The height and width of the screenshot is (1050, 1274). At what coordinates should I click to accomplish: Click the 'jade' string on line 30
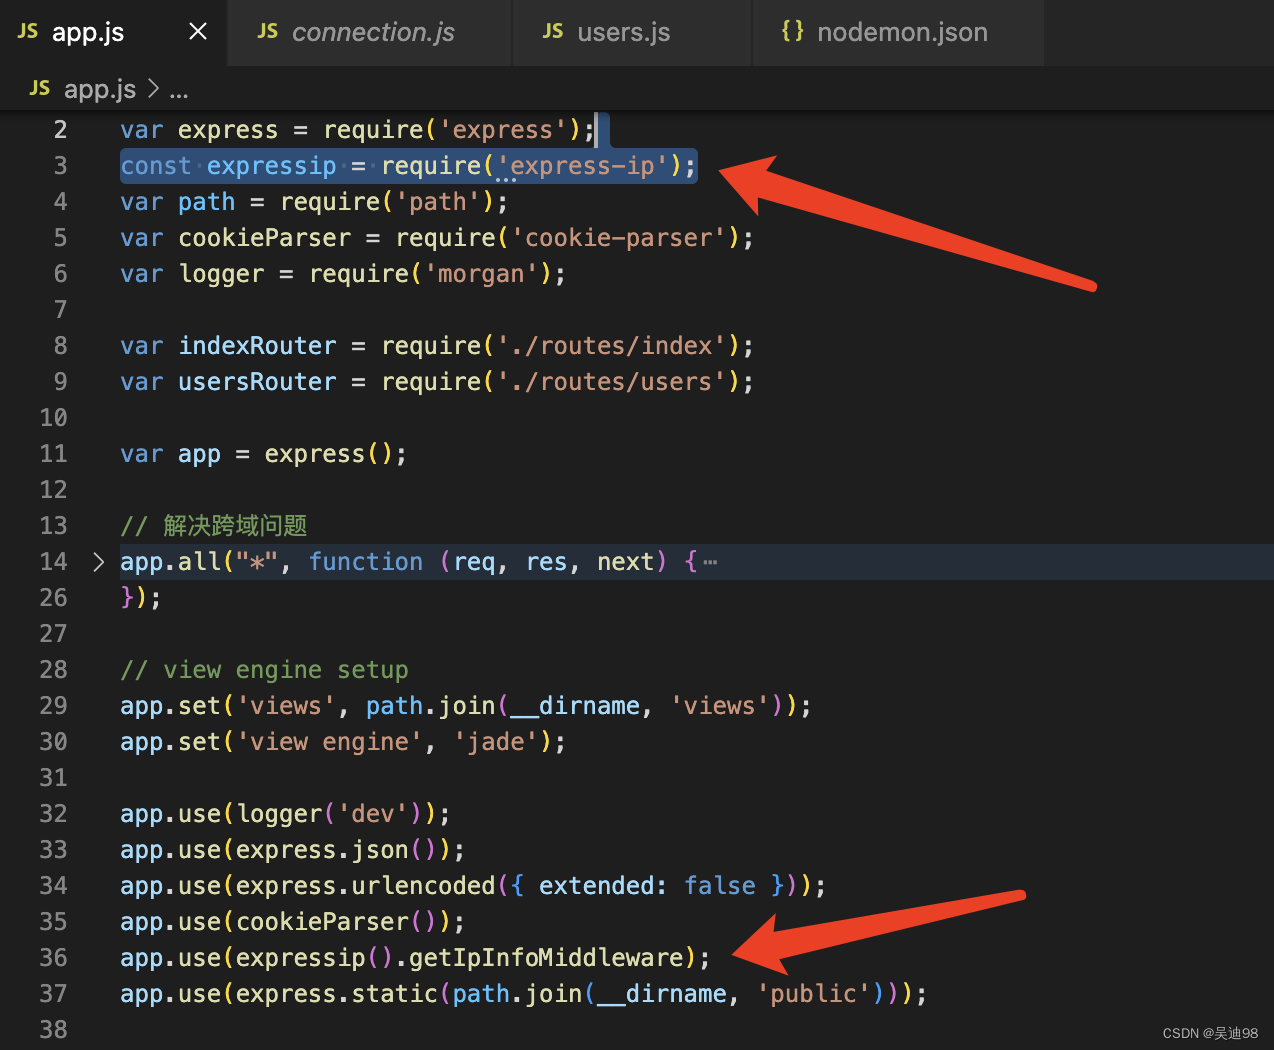(x=496, y=742)
